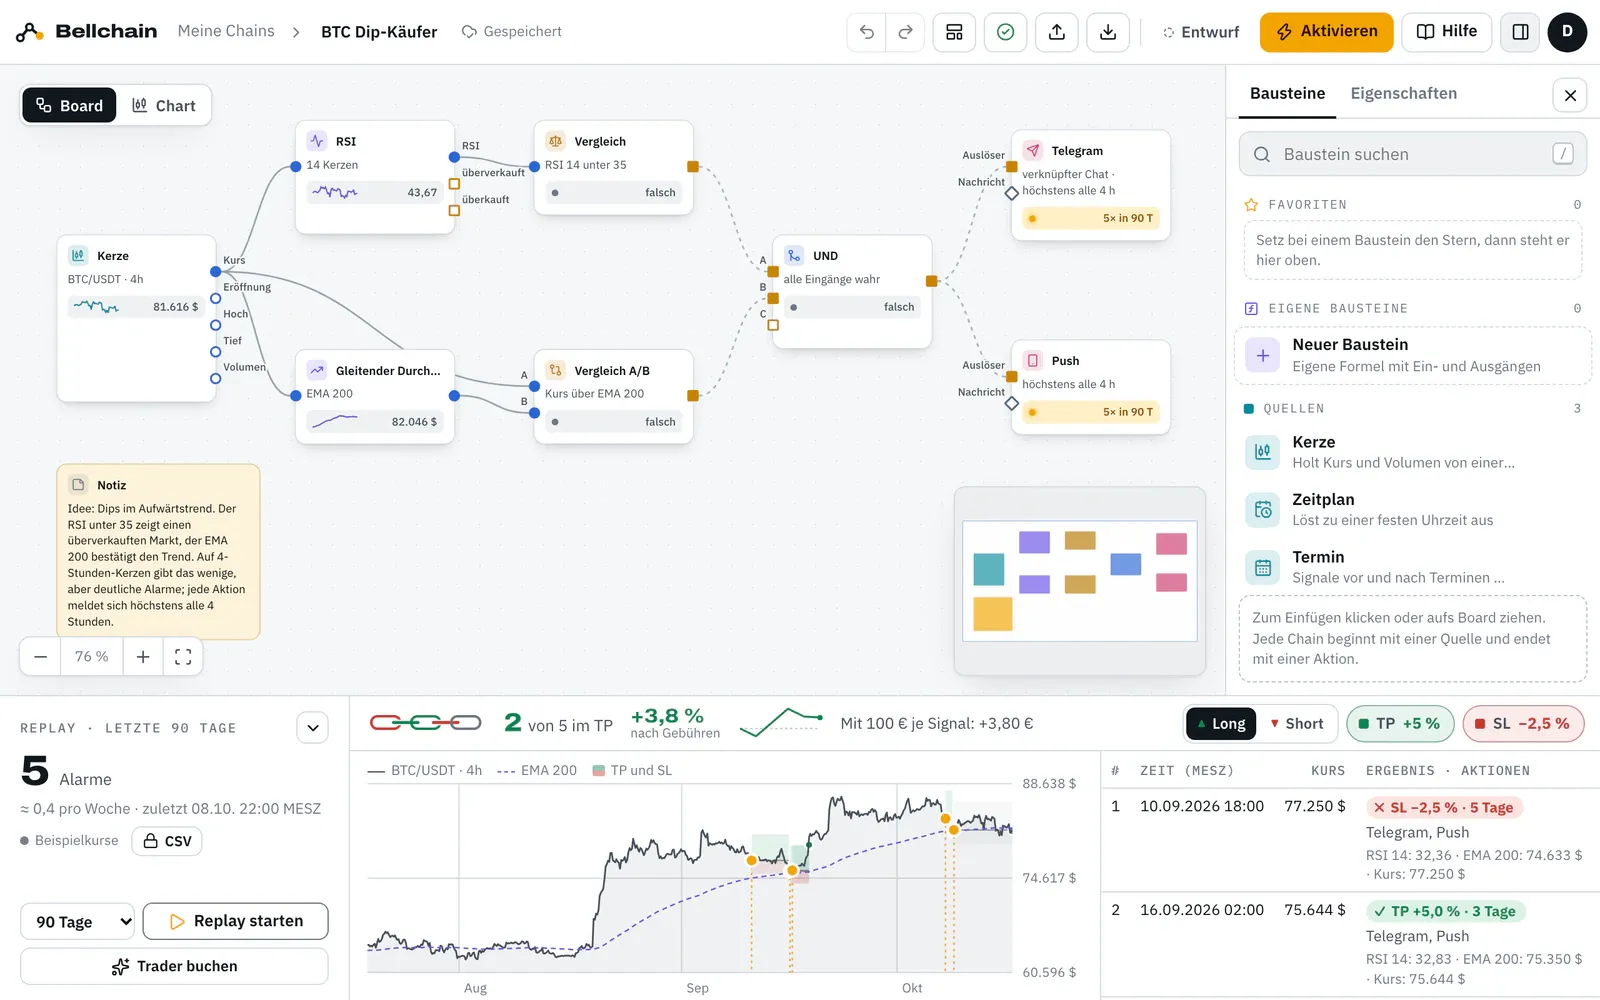Click the Bellchain logo
The width and height of the screenshot is (1600, 1000).
(x=87, y=32)
